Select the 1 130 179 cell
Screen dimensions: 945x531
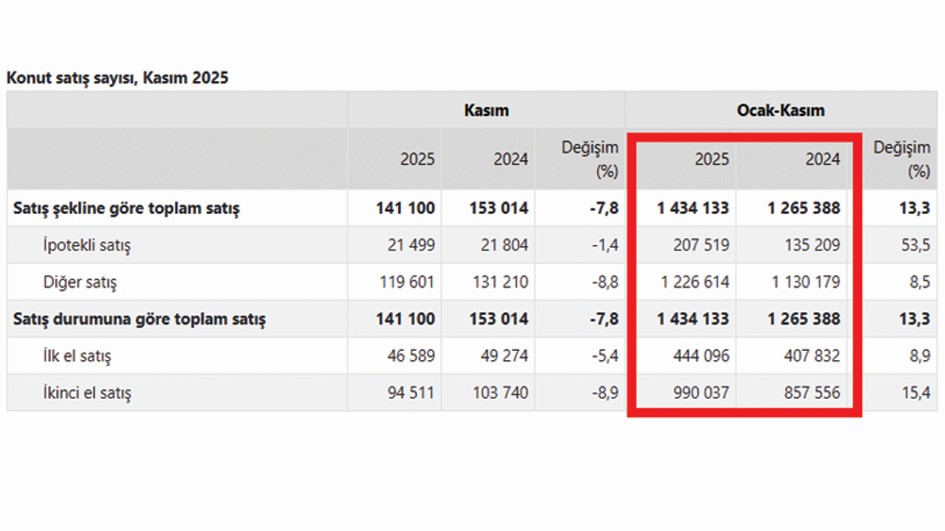804,282
